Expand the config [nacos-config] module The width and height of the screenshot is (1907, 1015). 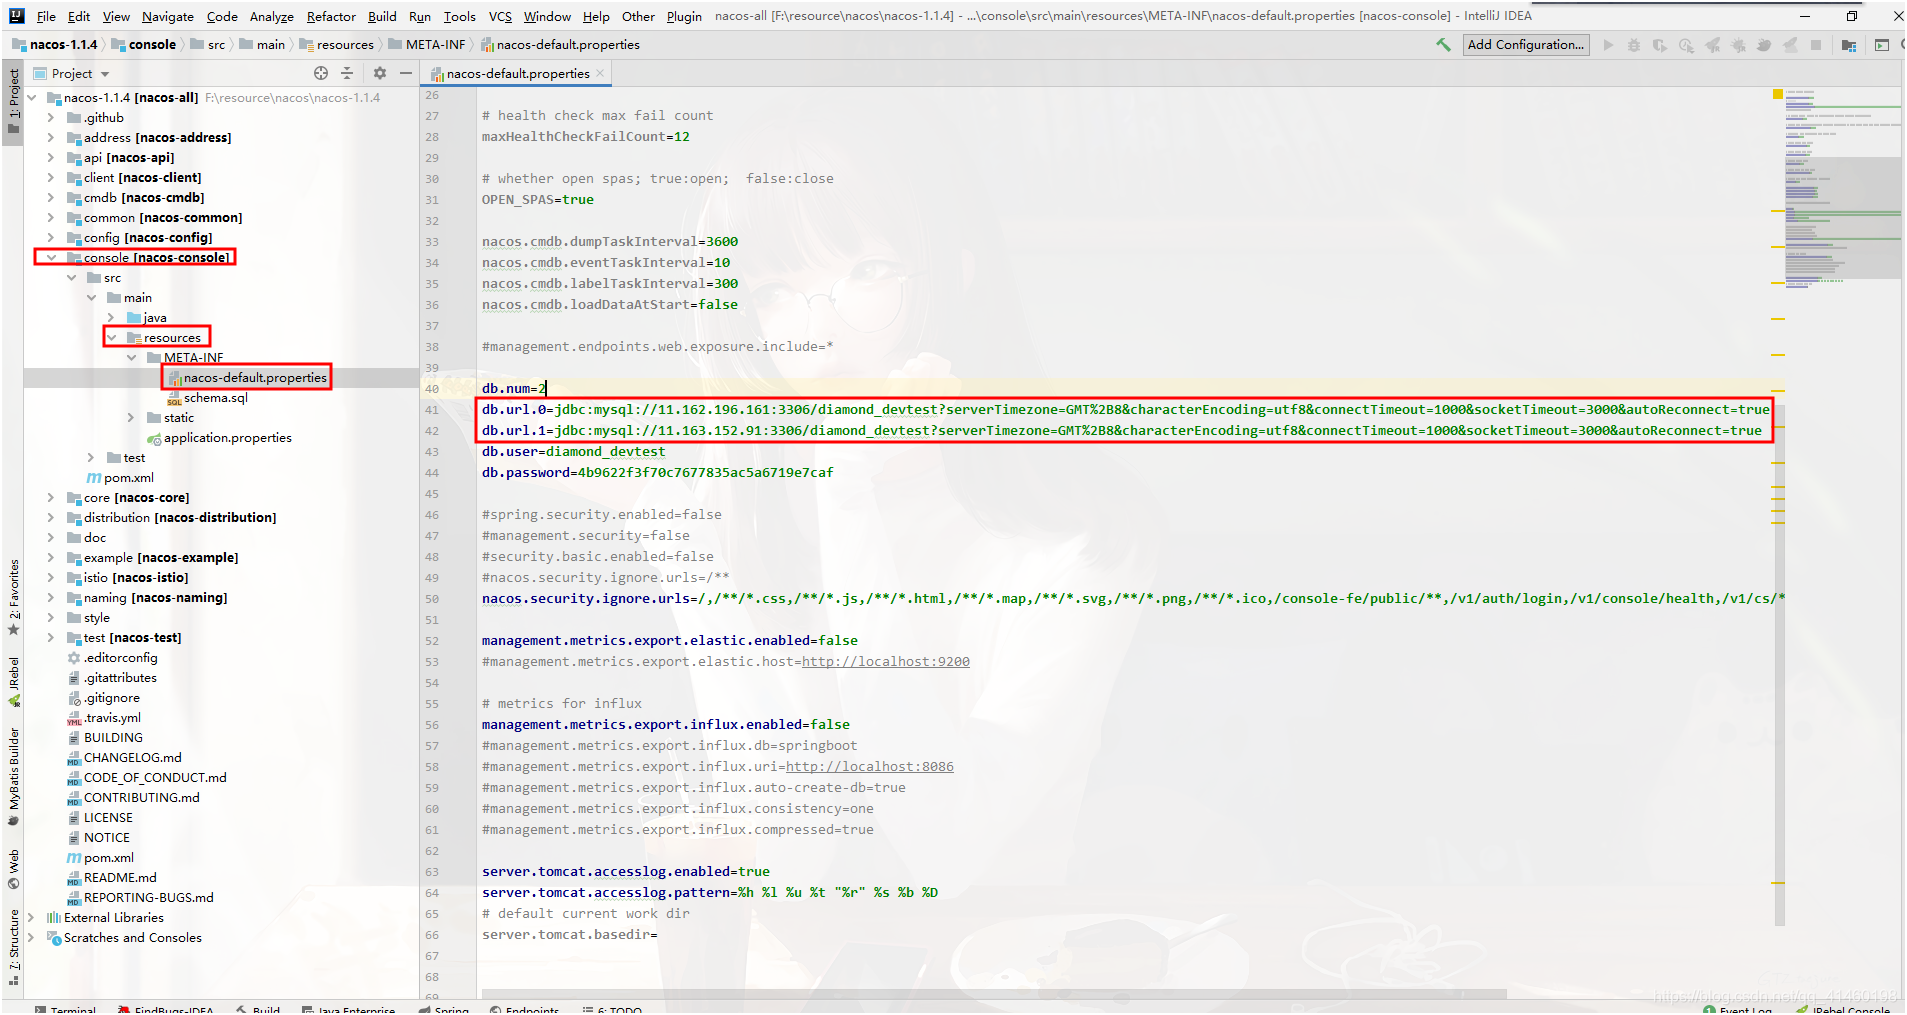pyautogui.click(x=51, y=237)
